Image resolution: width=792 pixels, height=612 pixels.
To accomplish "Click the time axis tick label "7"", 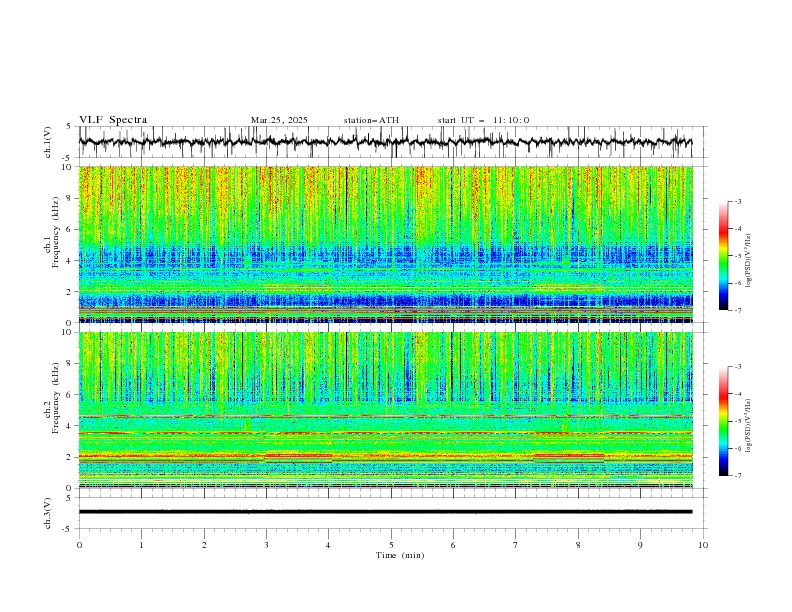I will point(516,545).
